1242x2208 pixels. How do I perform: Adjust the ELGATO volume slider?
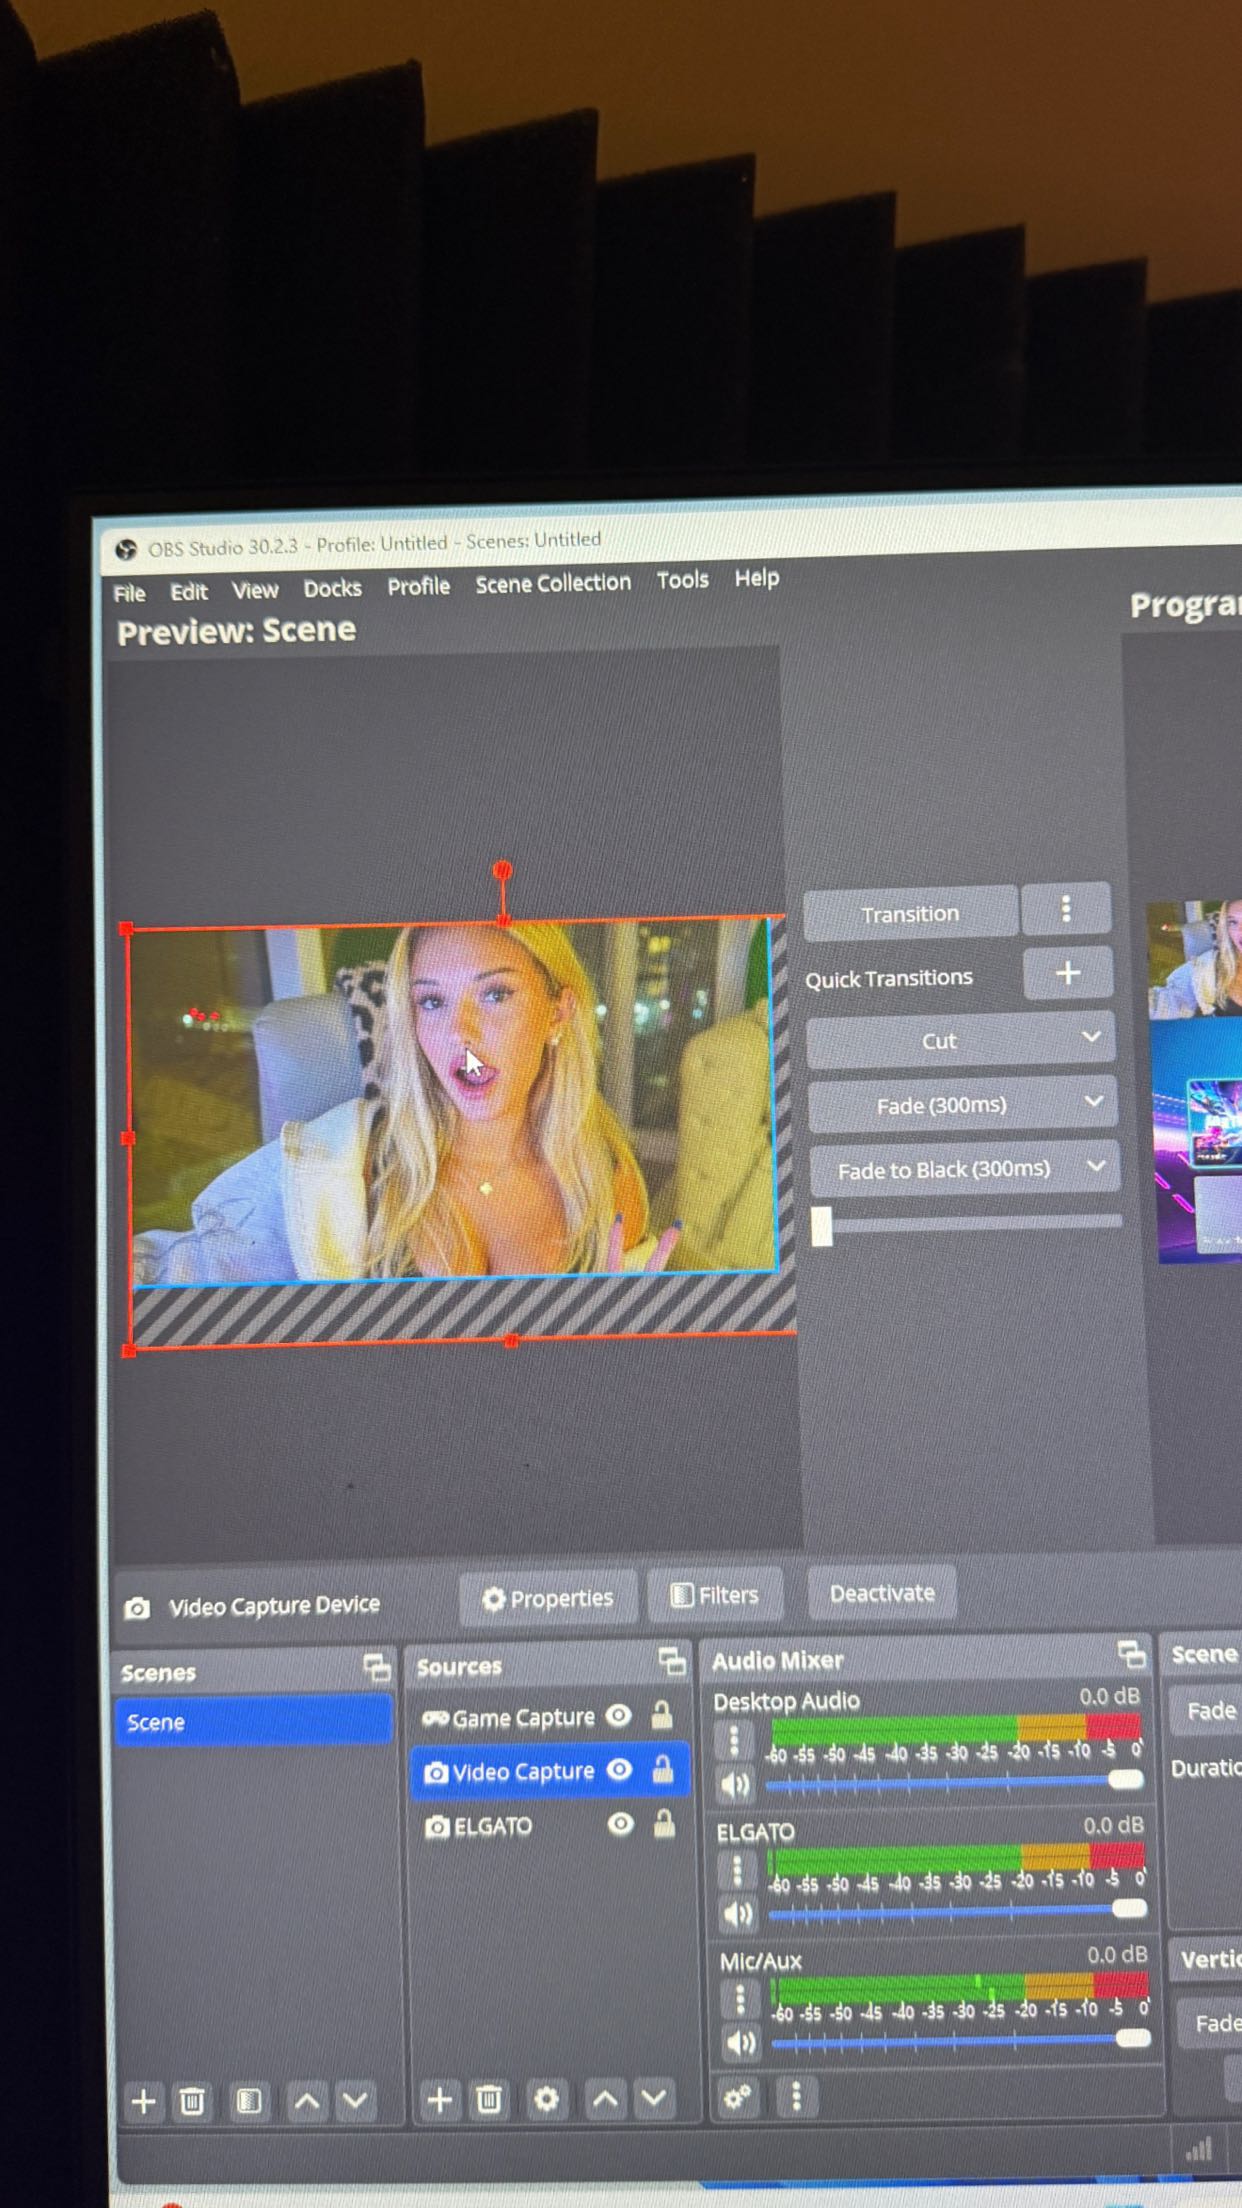click(x=1128, y=1908)
